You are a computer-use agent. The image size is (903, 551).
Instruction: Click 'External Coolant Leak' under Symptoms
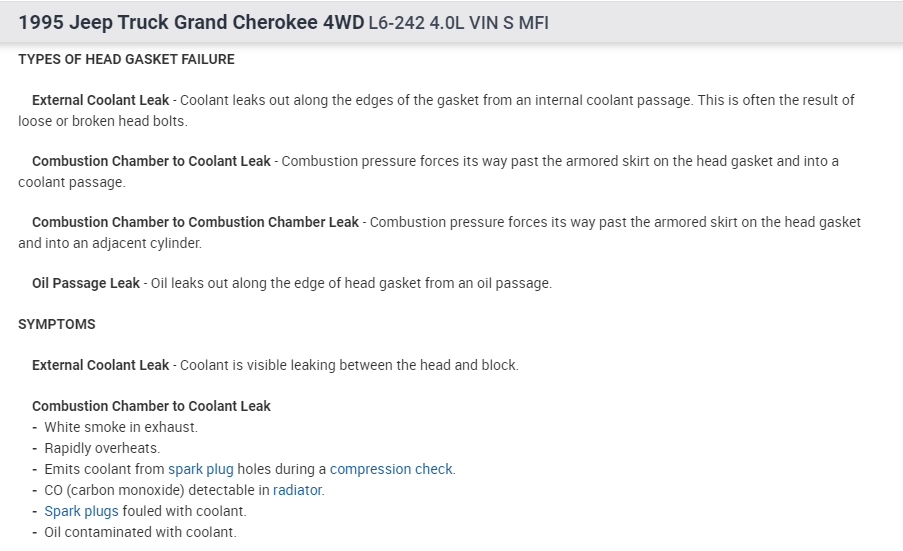click(x=100, y=366)
